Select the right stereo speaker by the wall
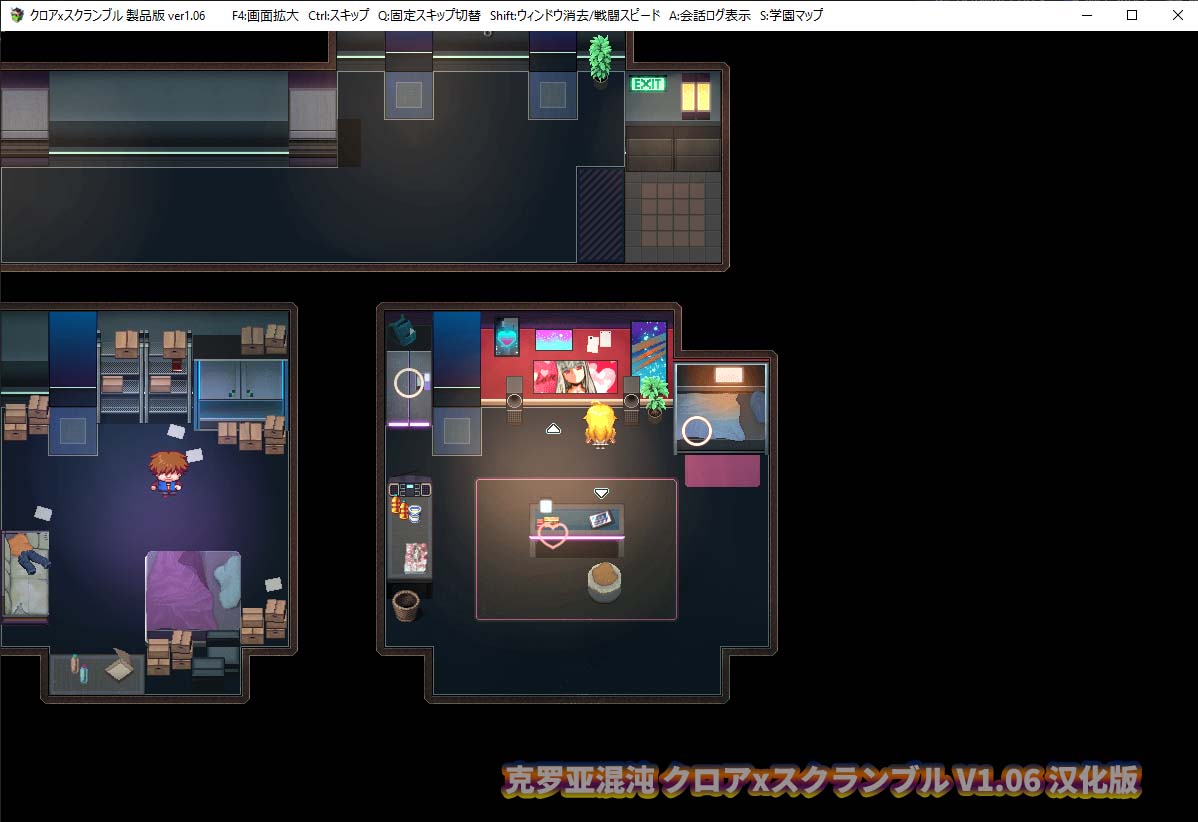Image resolution: width=1198 pixels, height=822 pixels. [630, 398]
